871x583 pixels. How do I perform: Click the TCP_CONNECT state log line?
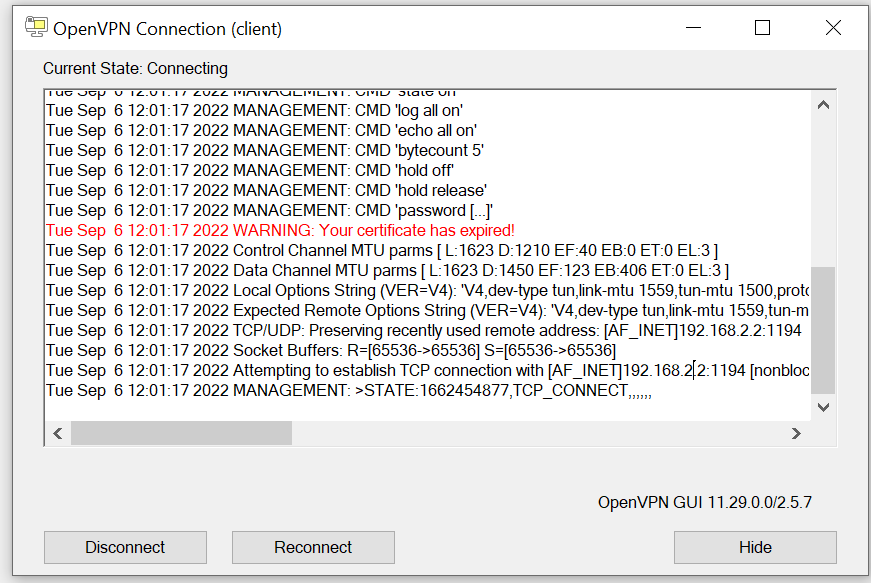tap(300, 390)
